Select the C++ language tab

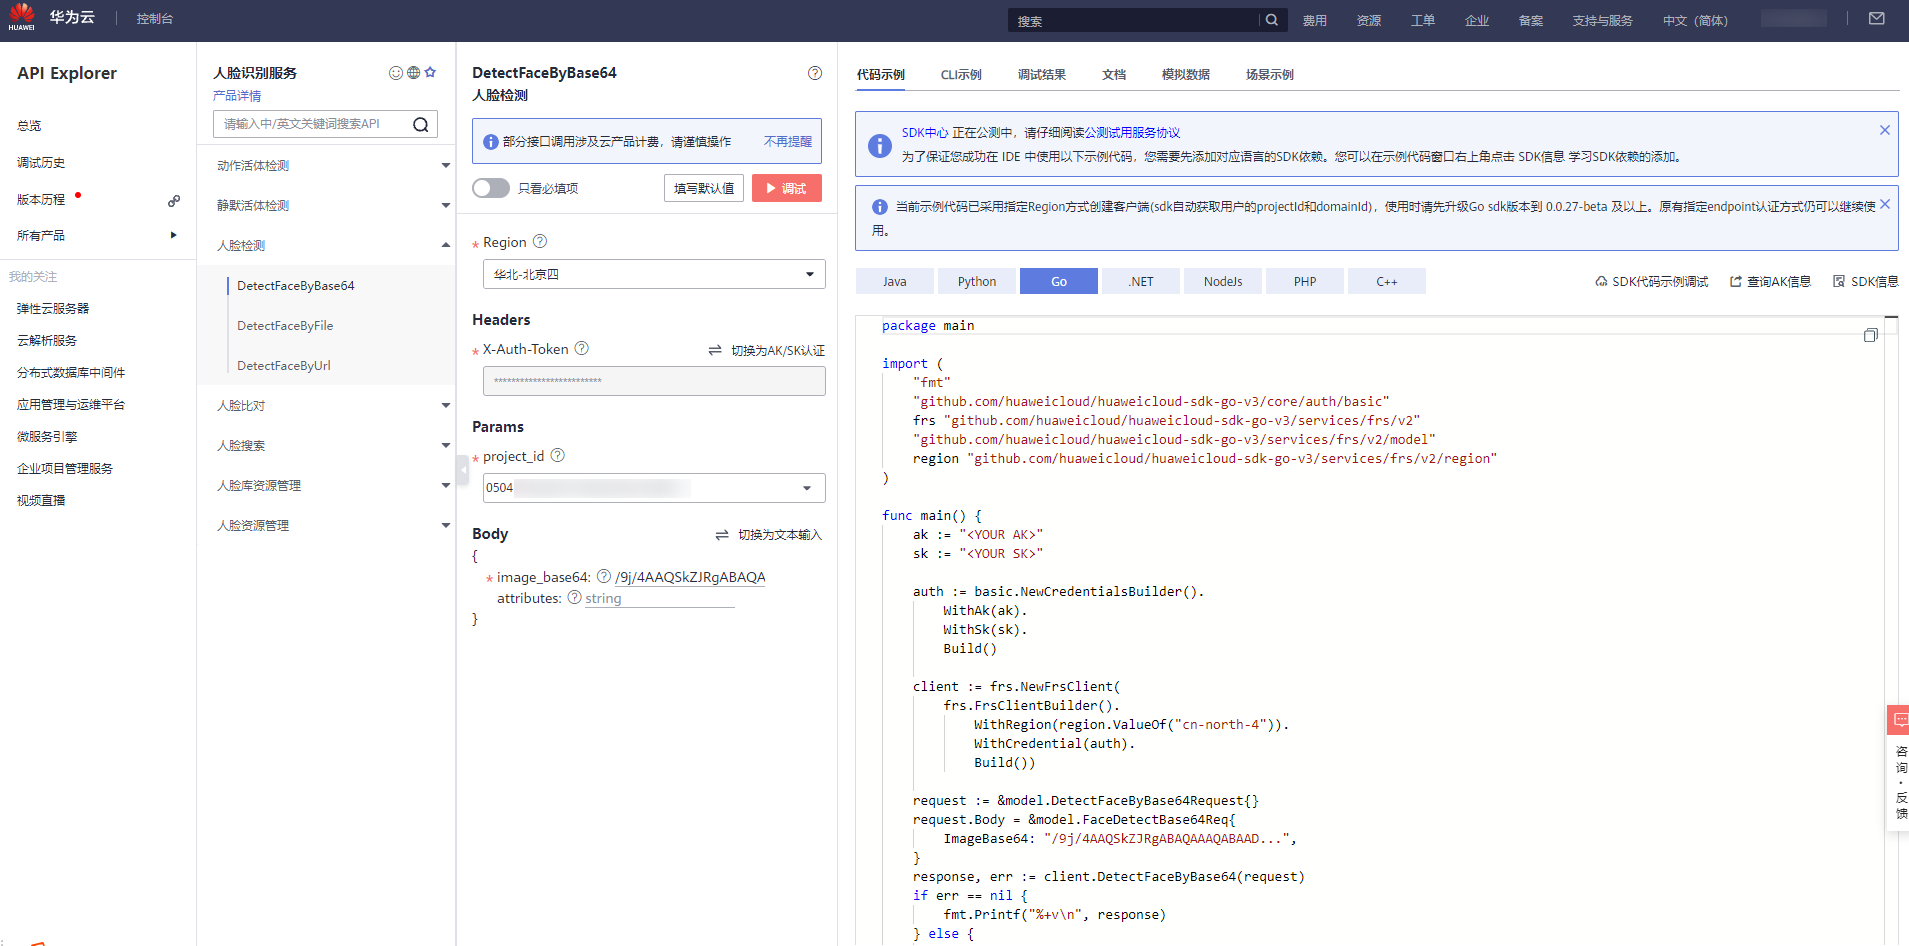[x=1387, y=281]
